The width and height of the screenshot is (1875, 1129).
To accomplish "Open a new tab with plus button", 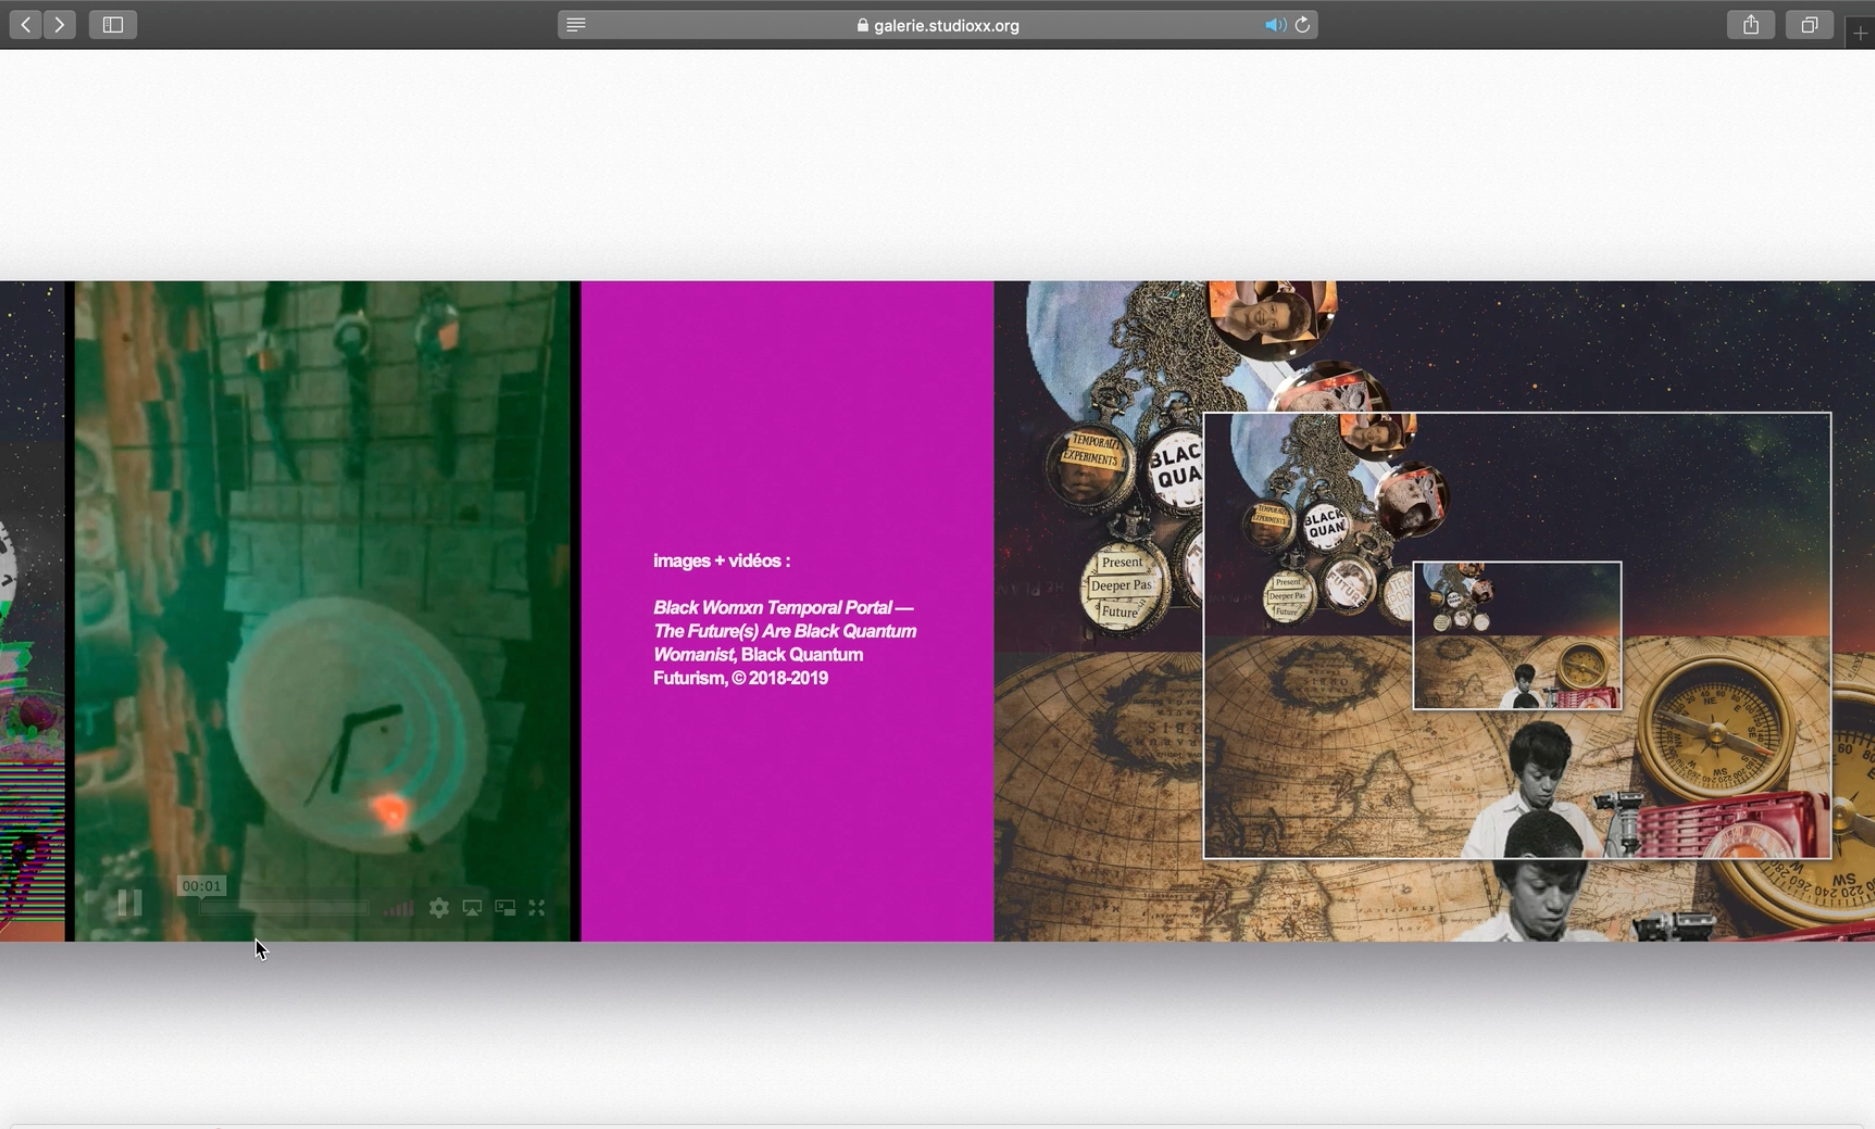I will [1860, 33].
